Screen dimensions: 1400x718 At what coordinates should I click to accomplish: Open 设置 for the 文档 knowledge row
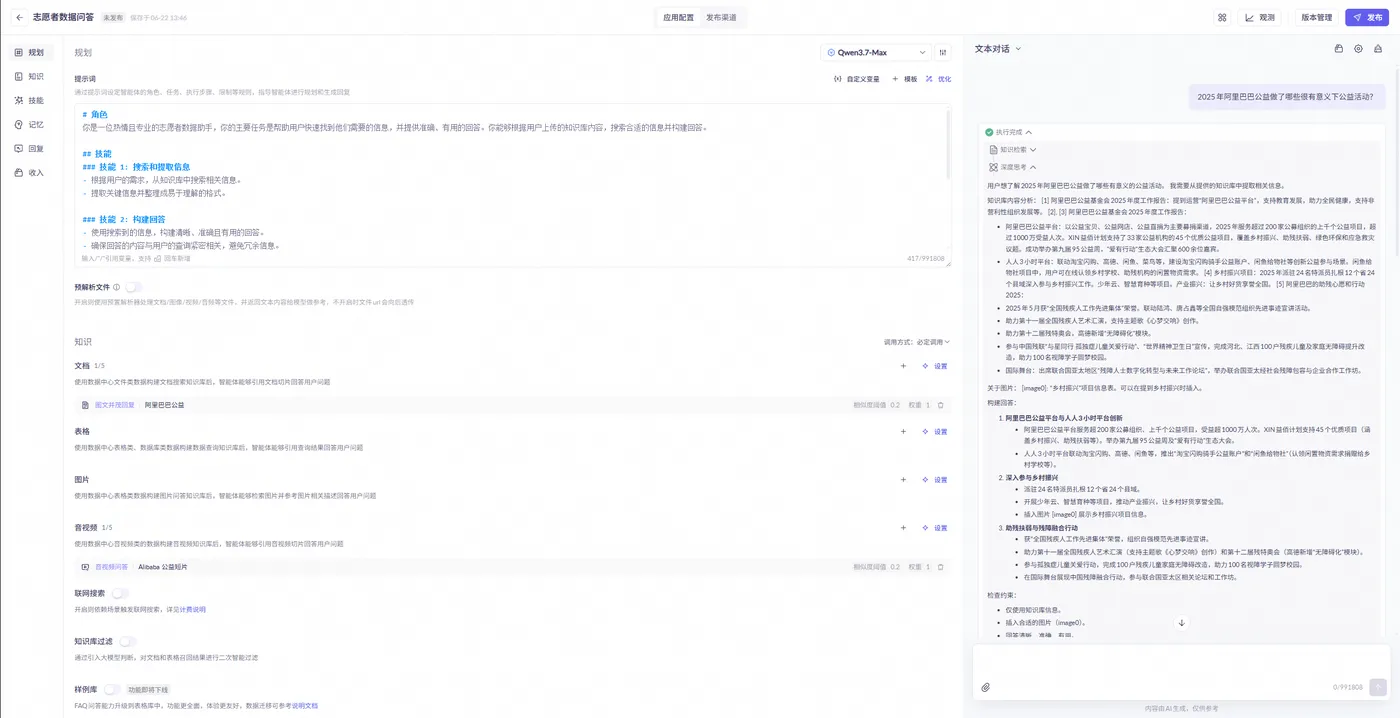[935, 366]
